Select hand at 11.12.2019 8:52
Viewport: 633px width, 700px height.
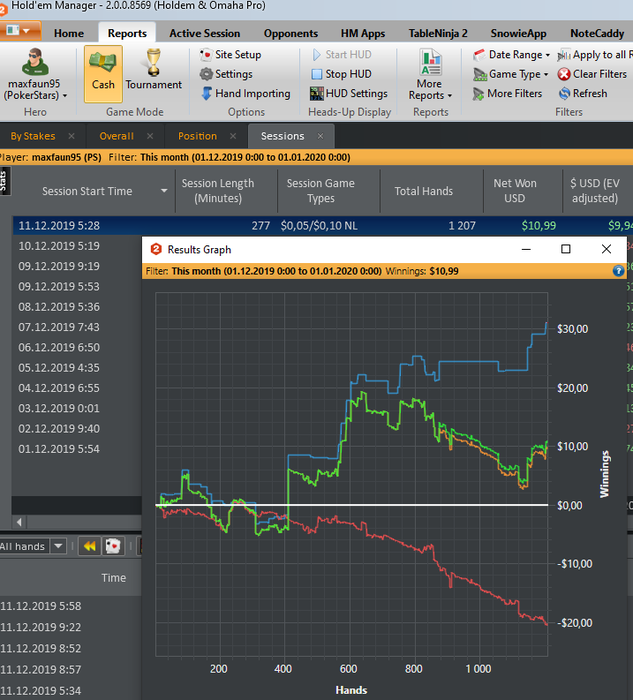41,648
